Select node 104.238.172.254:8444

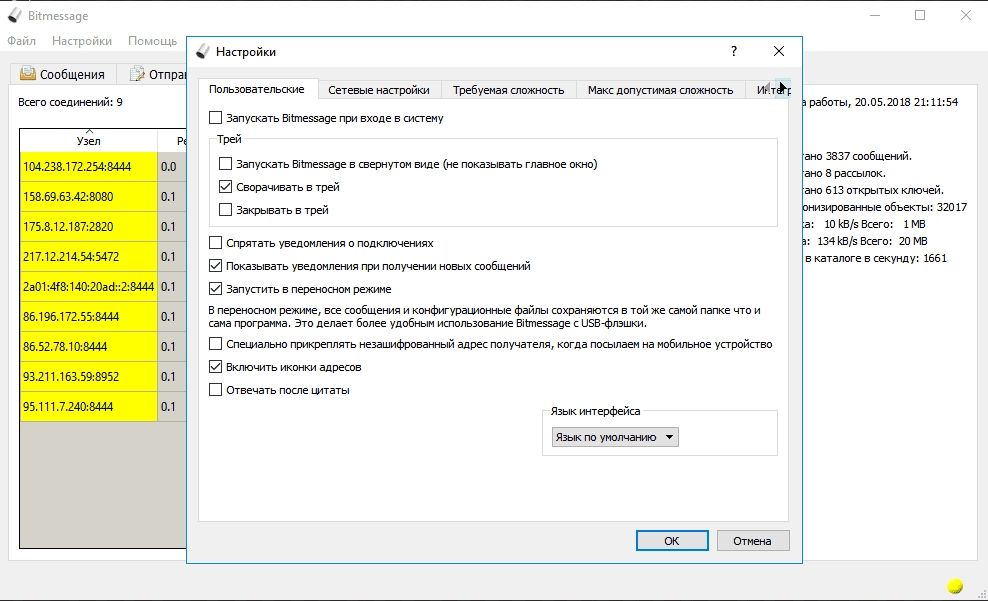[89, 167]
